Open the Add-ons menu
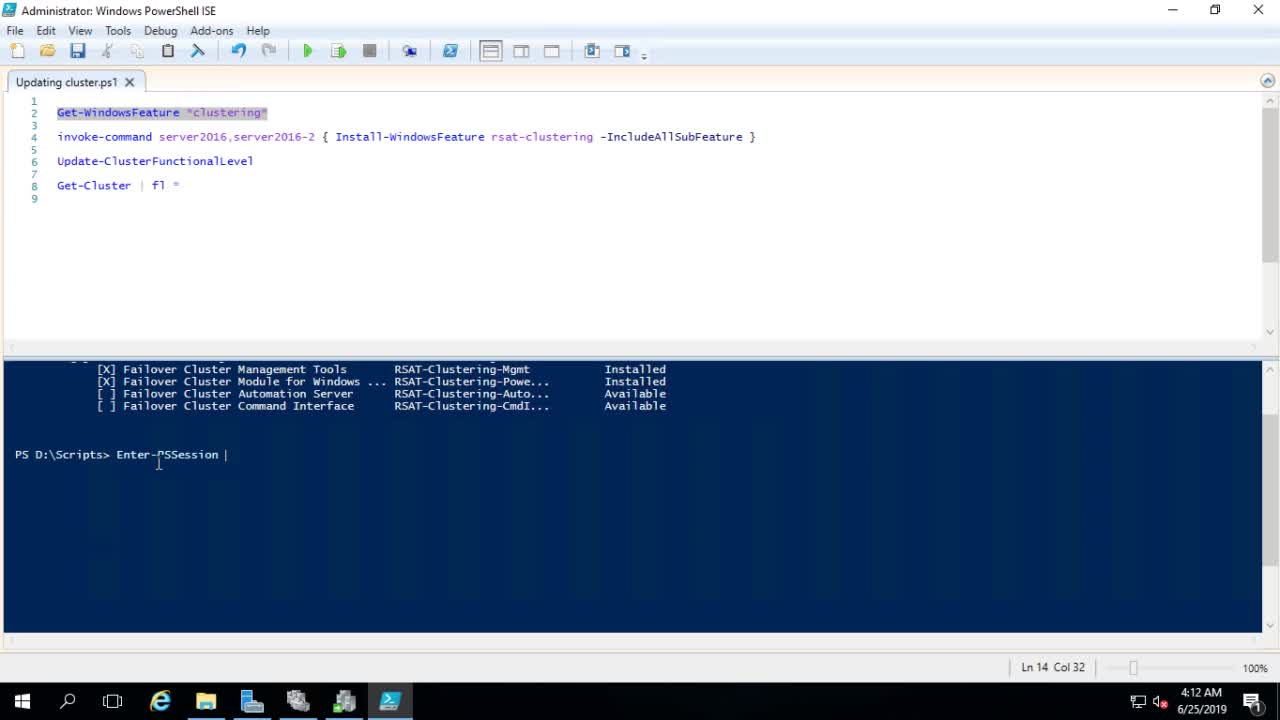The height and width of the screenshot is (720, 1280). (211, 31)
